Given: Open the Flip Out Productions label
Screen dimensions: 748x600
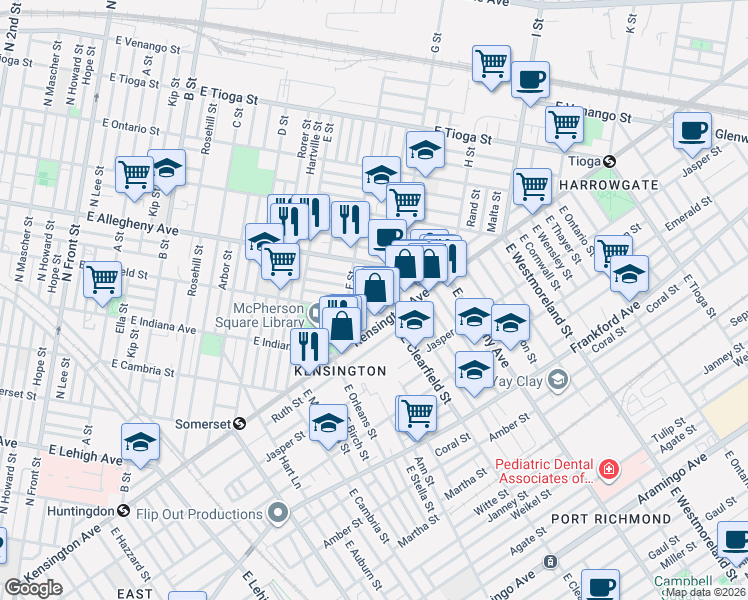Looking at the screenshot, I should coord(199,514).
